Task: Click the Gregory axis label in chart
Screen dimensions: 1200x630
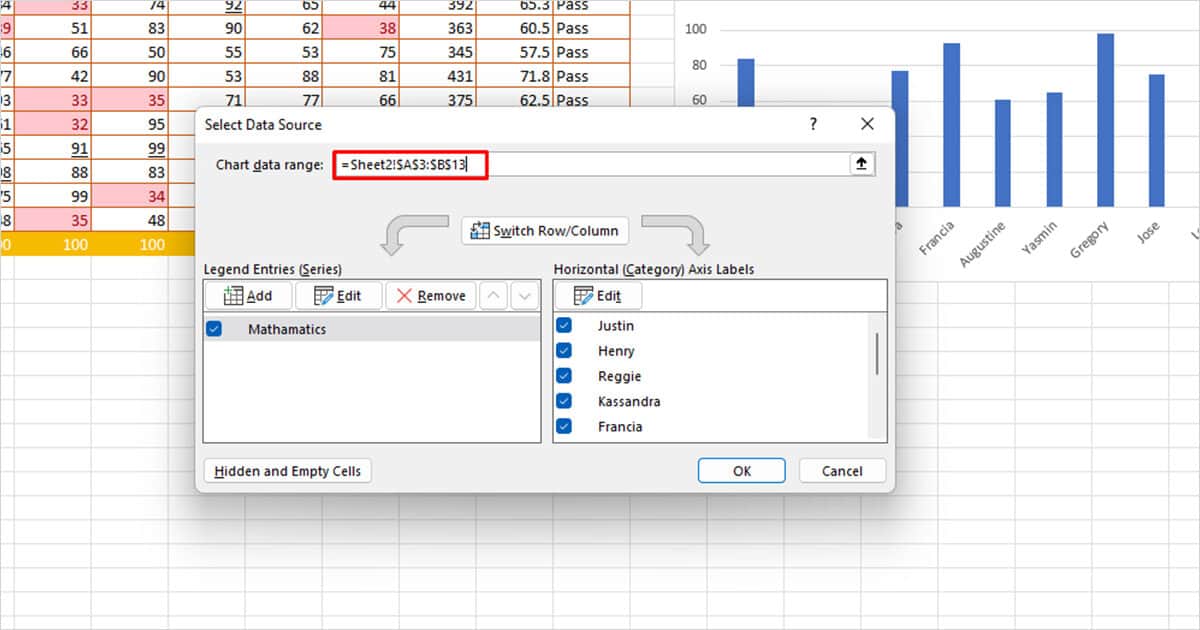Action: [x=1090, y=241]
